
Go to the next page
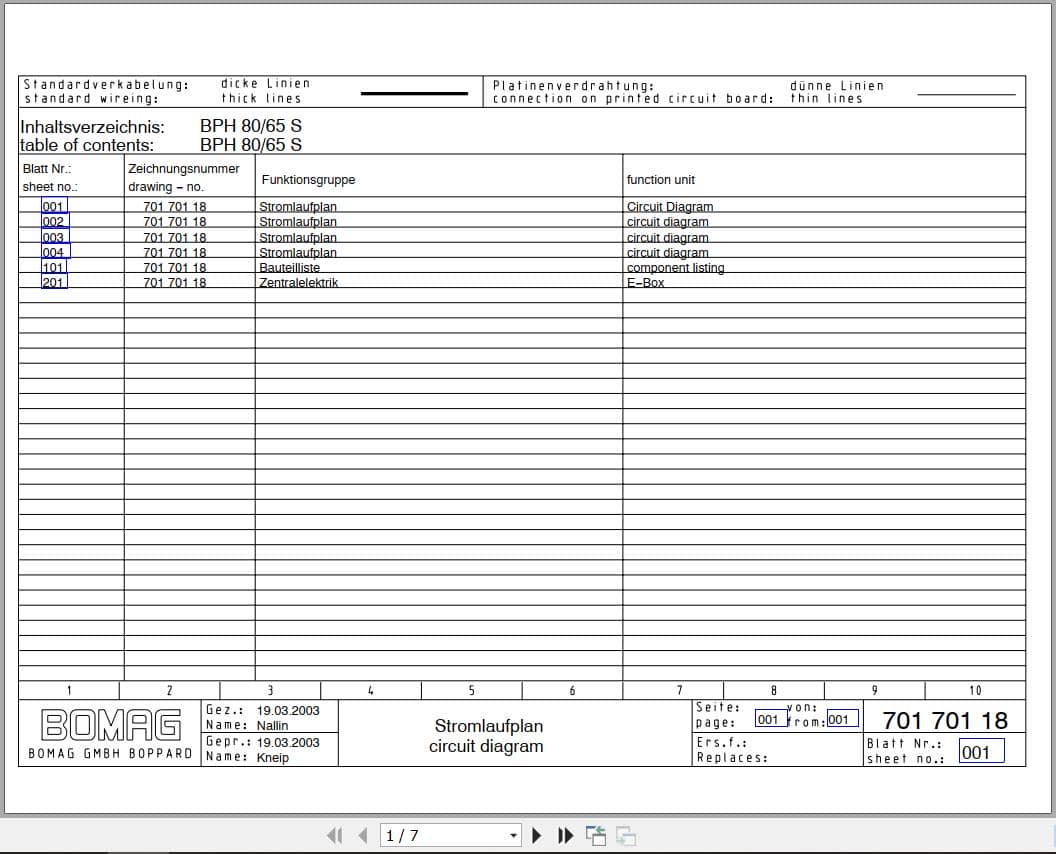[x=537, y=836]
